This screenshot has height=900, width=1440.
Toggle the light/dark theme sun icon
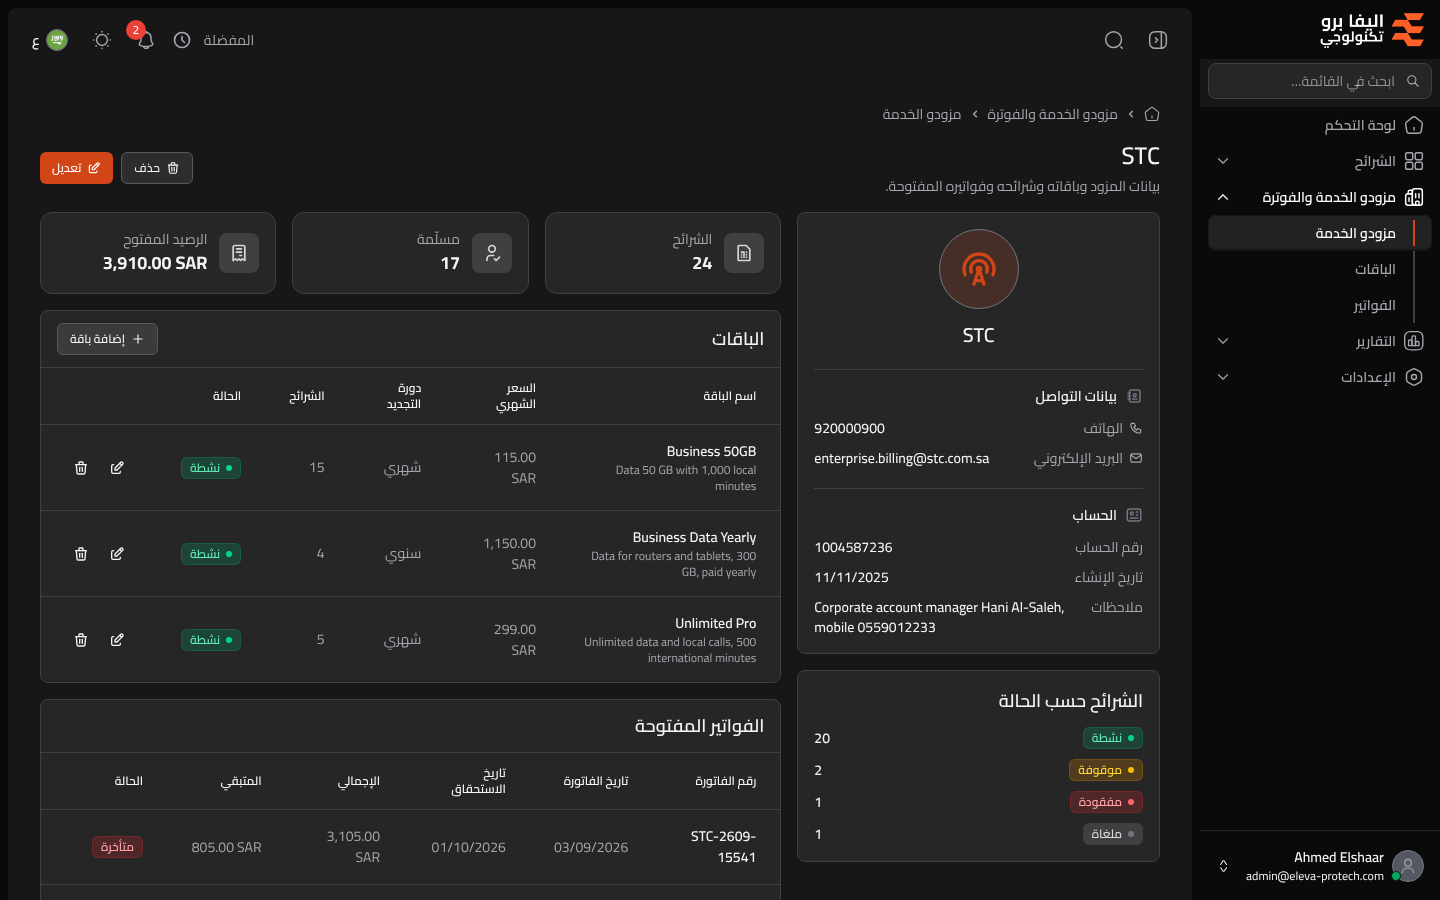pyautogui.click(x=102, y=40)
